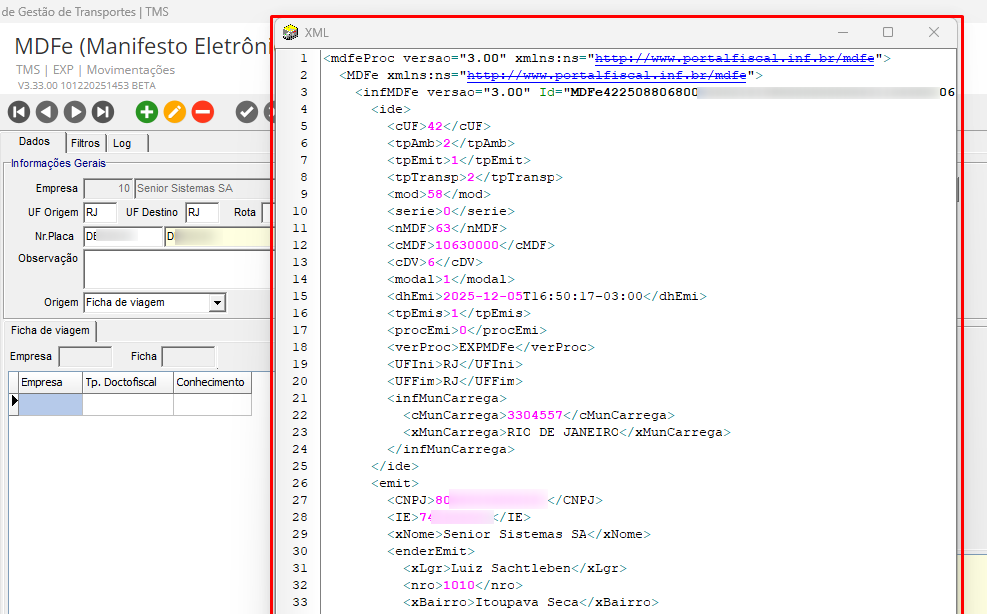Click the nMDF value 63

[443, 228]
